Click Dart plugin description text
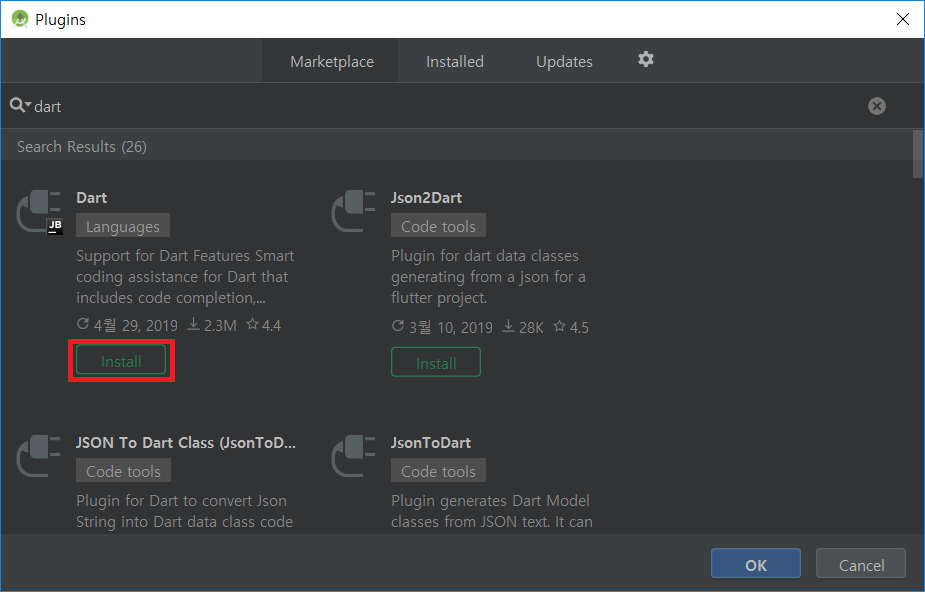This screenshot has width=925, height=592. (185, 277)
